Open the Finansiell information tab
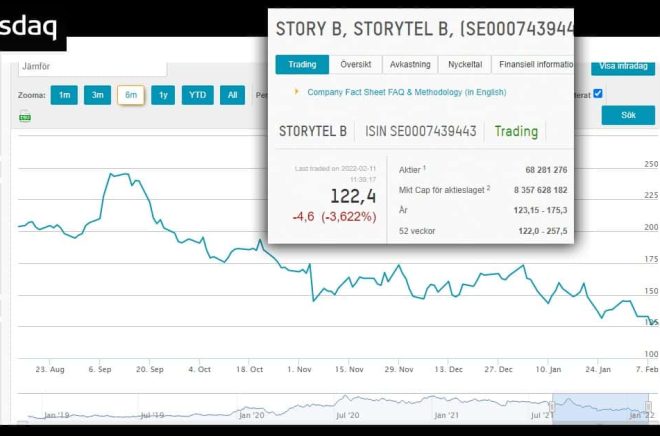The width and height of the screenshot is (660, 436). tap(533, 64)
